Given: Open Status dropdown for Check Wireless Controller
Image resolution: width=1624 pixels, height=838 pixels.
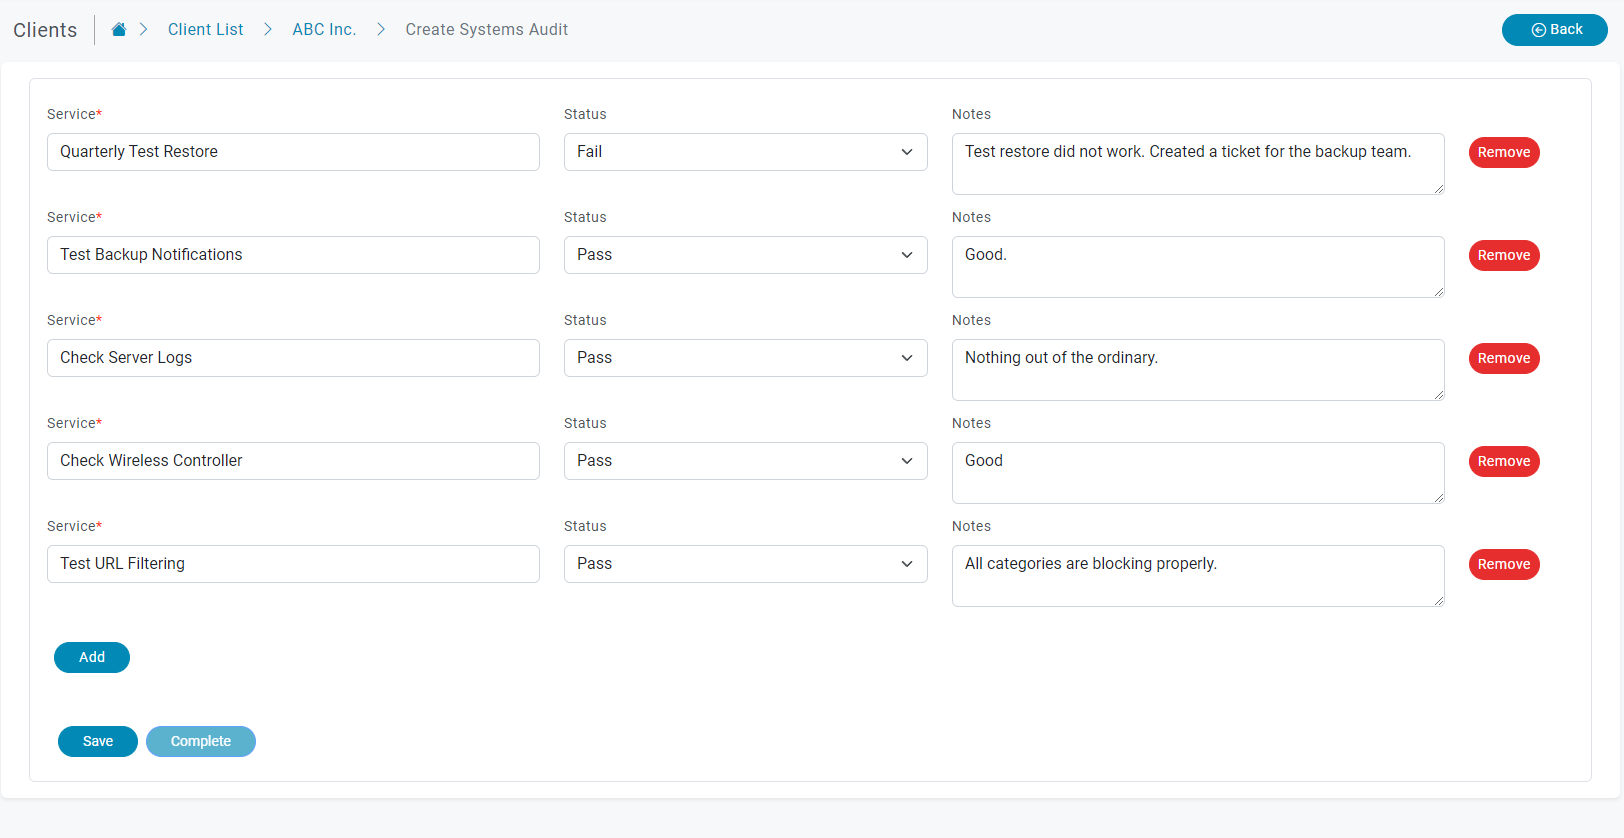Looking at the screenshot, I should [x=745, y=461].
